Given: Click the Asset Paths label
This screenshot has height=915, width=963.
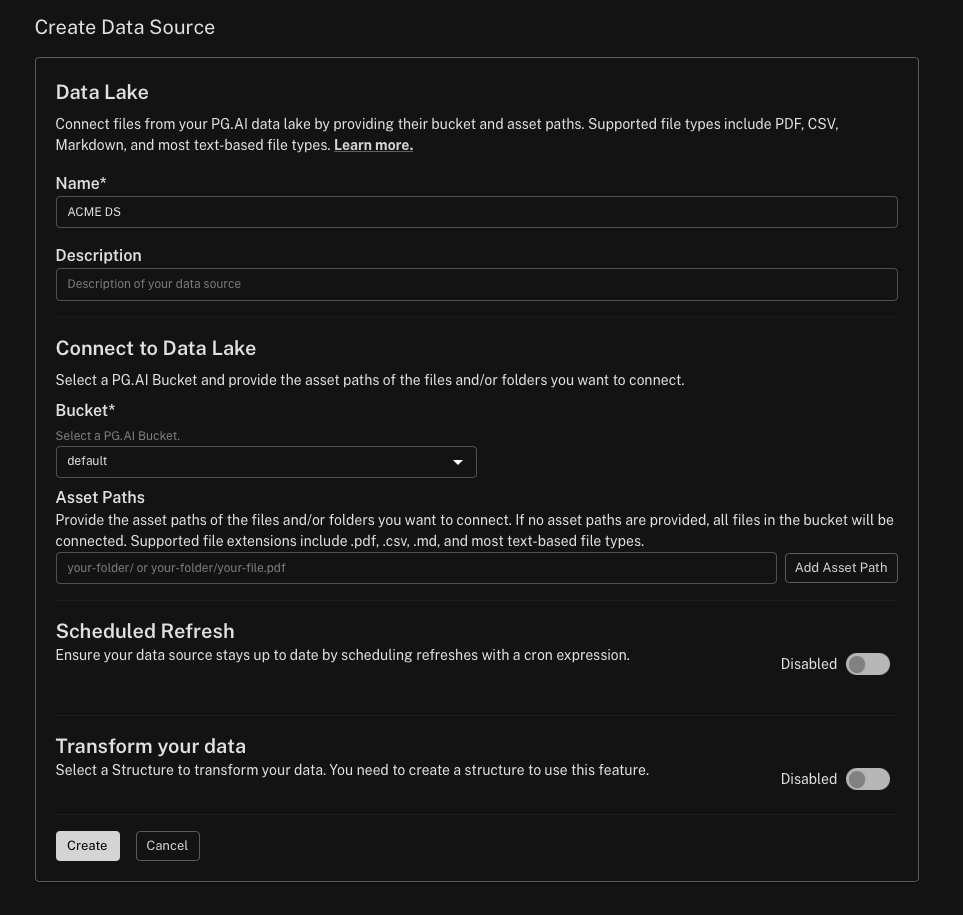Looking at the screenshot, I should point(100,497).
